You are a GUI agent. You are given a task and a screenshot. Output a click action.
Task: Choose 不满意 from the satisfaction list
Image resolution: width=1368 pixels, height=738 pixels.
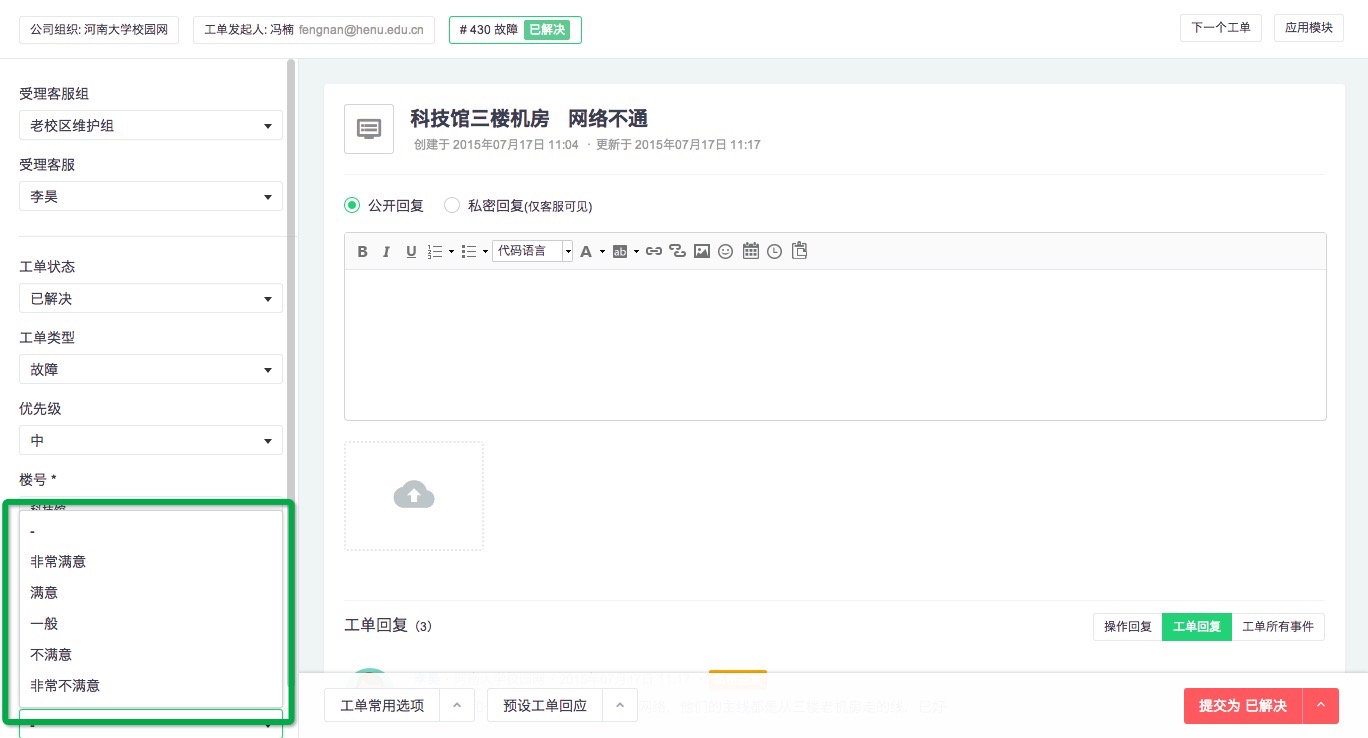click(x=151, y=654)
